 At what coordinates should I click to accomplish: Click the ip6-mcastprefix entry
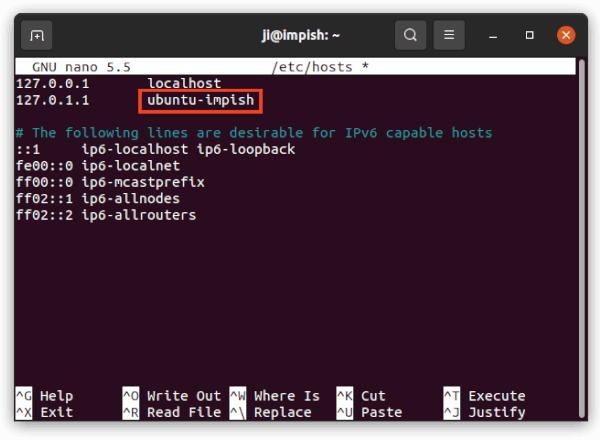[x=143, y=183]
